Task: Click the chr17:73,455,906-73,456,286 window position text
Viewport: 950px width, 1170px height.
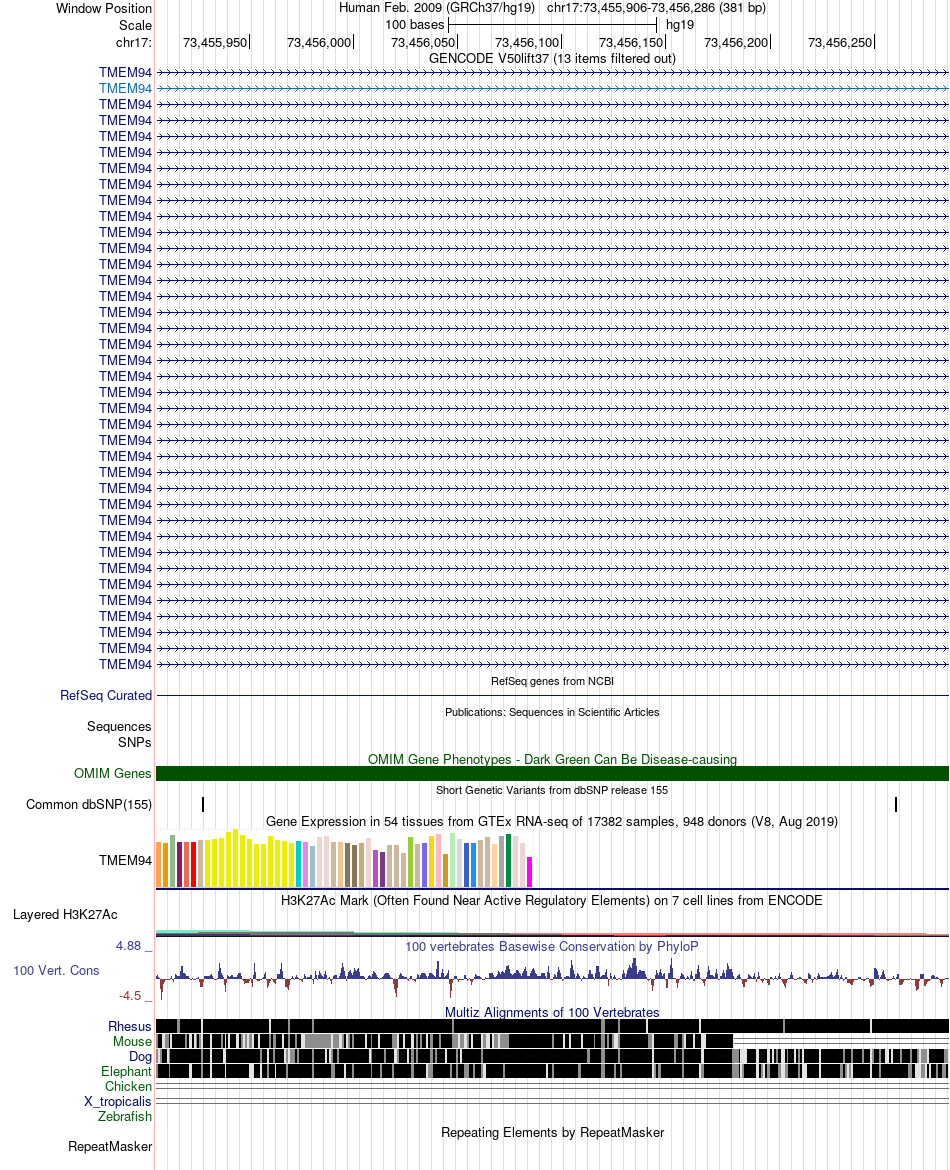Action: (656, 8)
